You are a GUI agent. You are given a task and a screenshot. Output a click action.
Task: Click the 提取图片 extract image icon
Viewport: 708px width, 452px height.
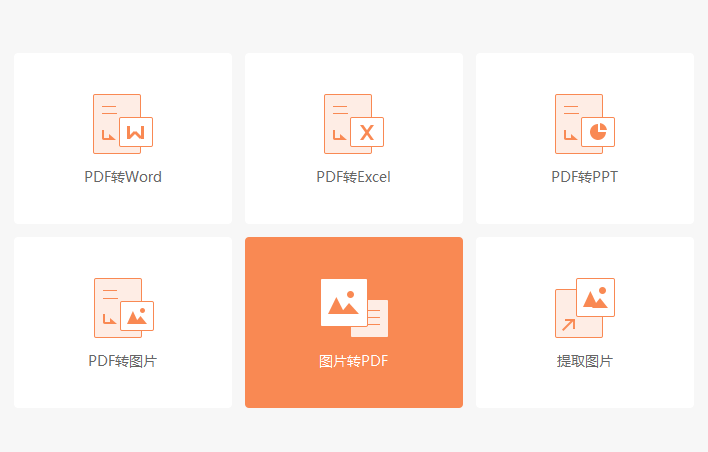tap(585, 308)
